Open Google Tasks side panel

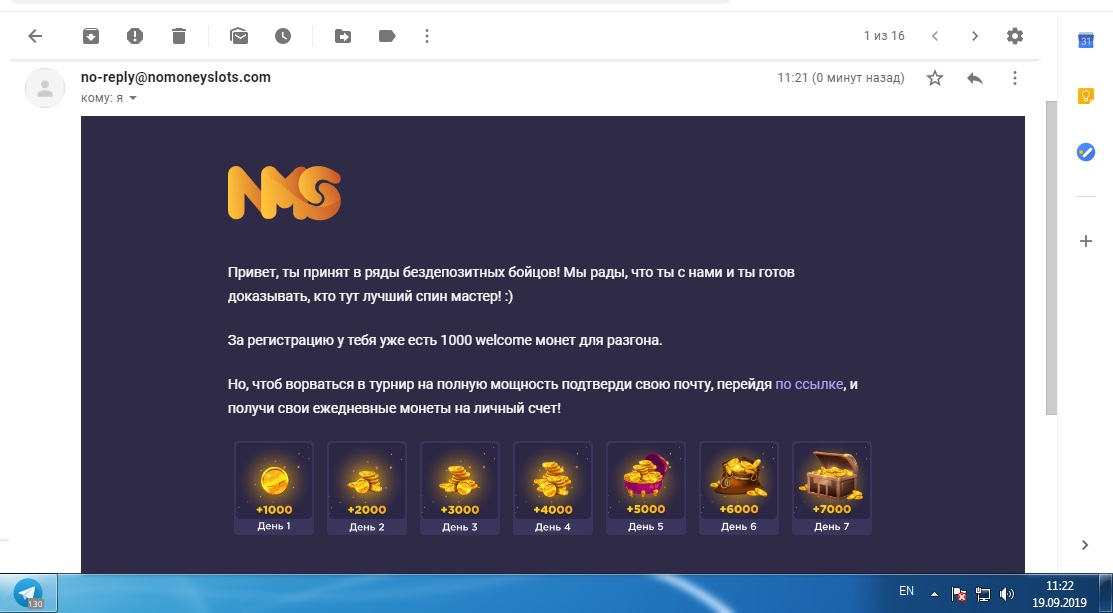(x=1085, y=151)
